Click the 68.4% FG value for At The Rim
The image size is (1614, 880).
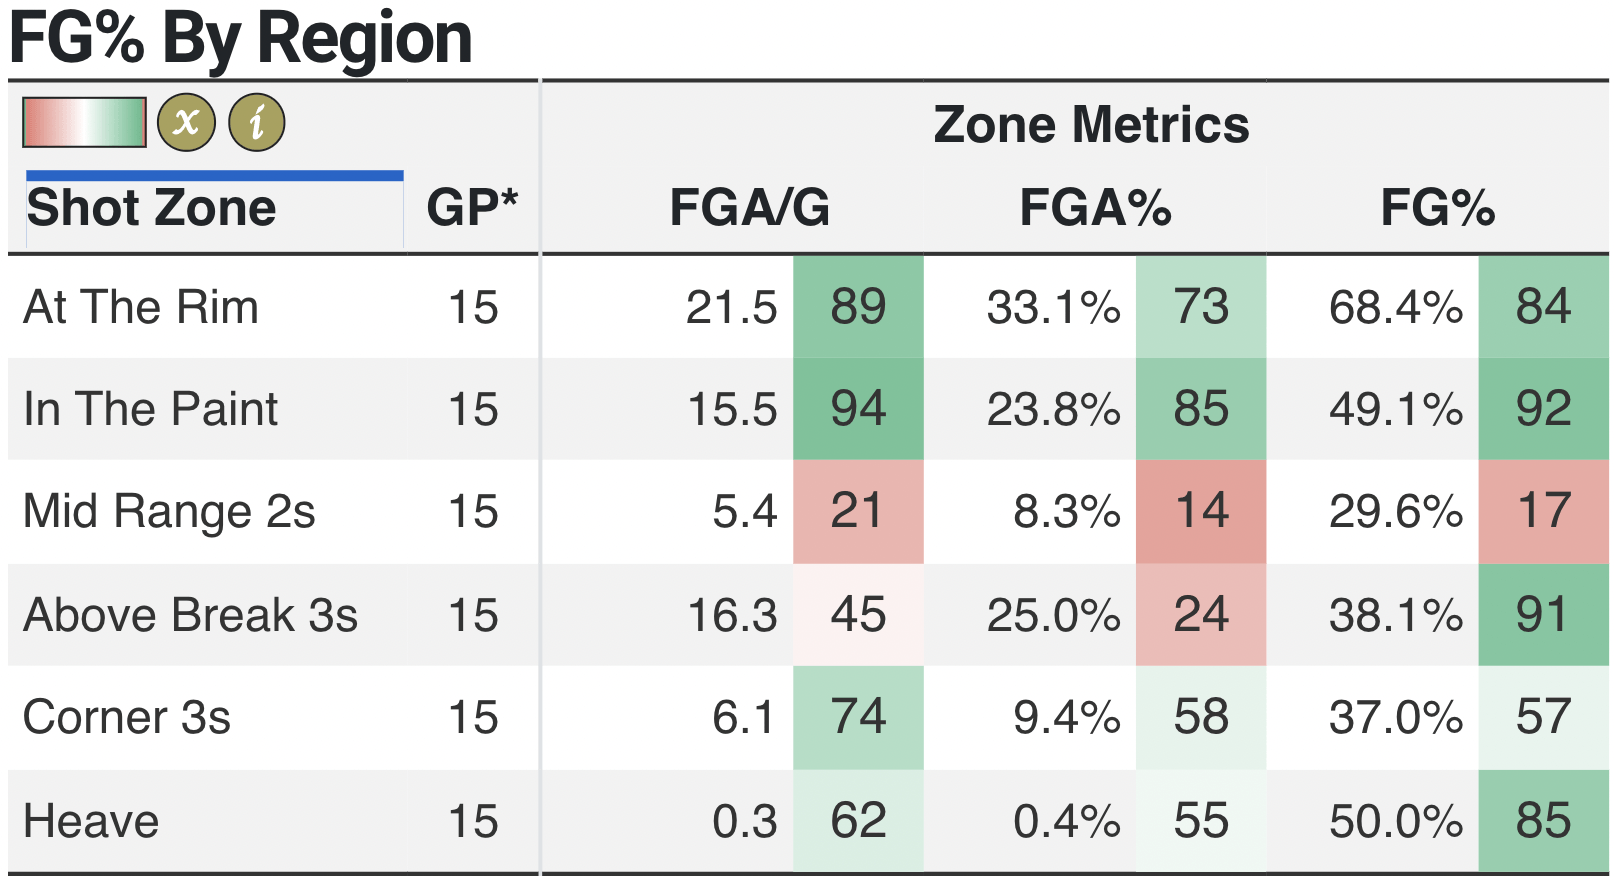click(x=1395, y=307)
